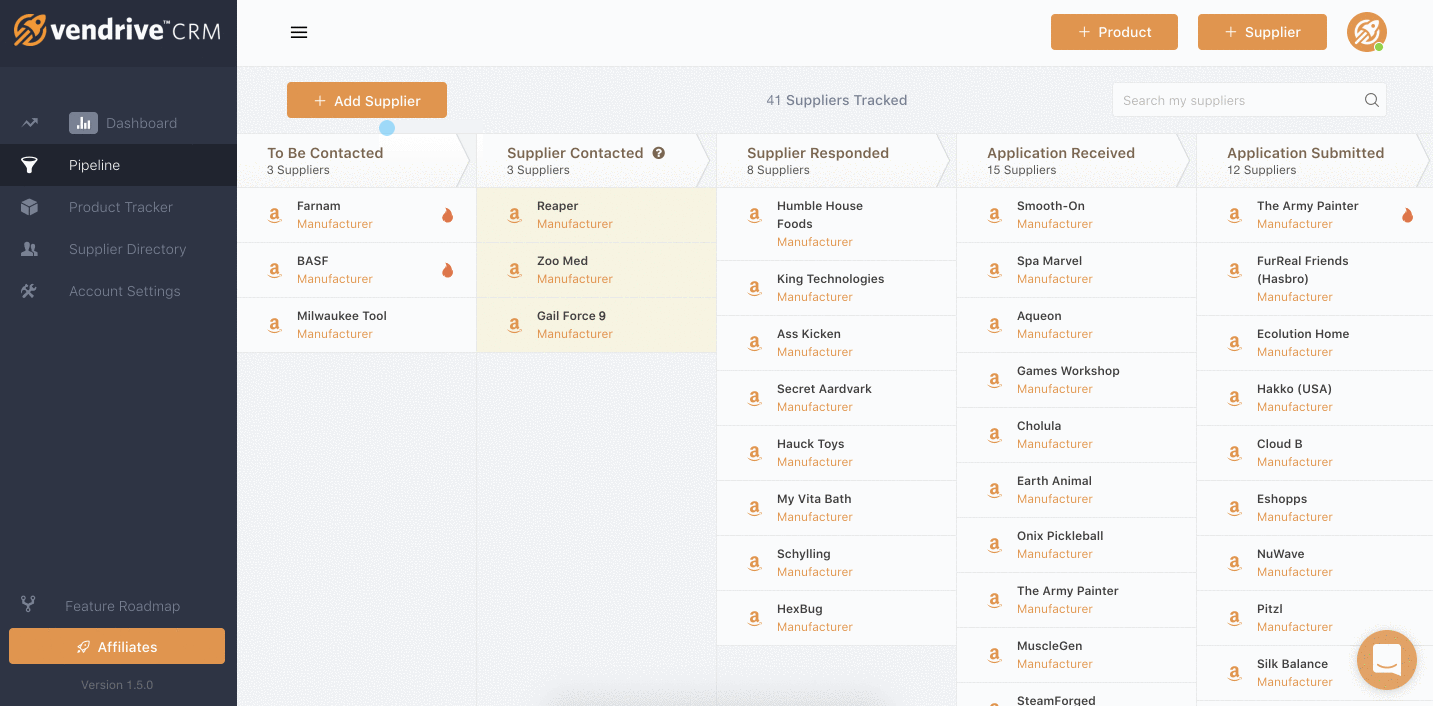This screenshot has height=706, width=1433.
Task: Open Dashboard from the sidebar
Action: [x=141, y=123]
